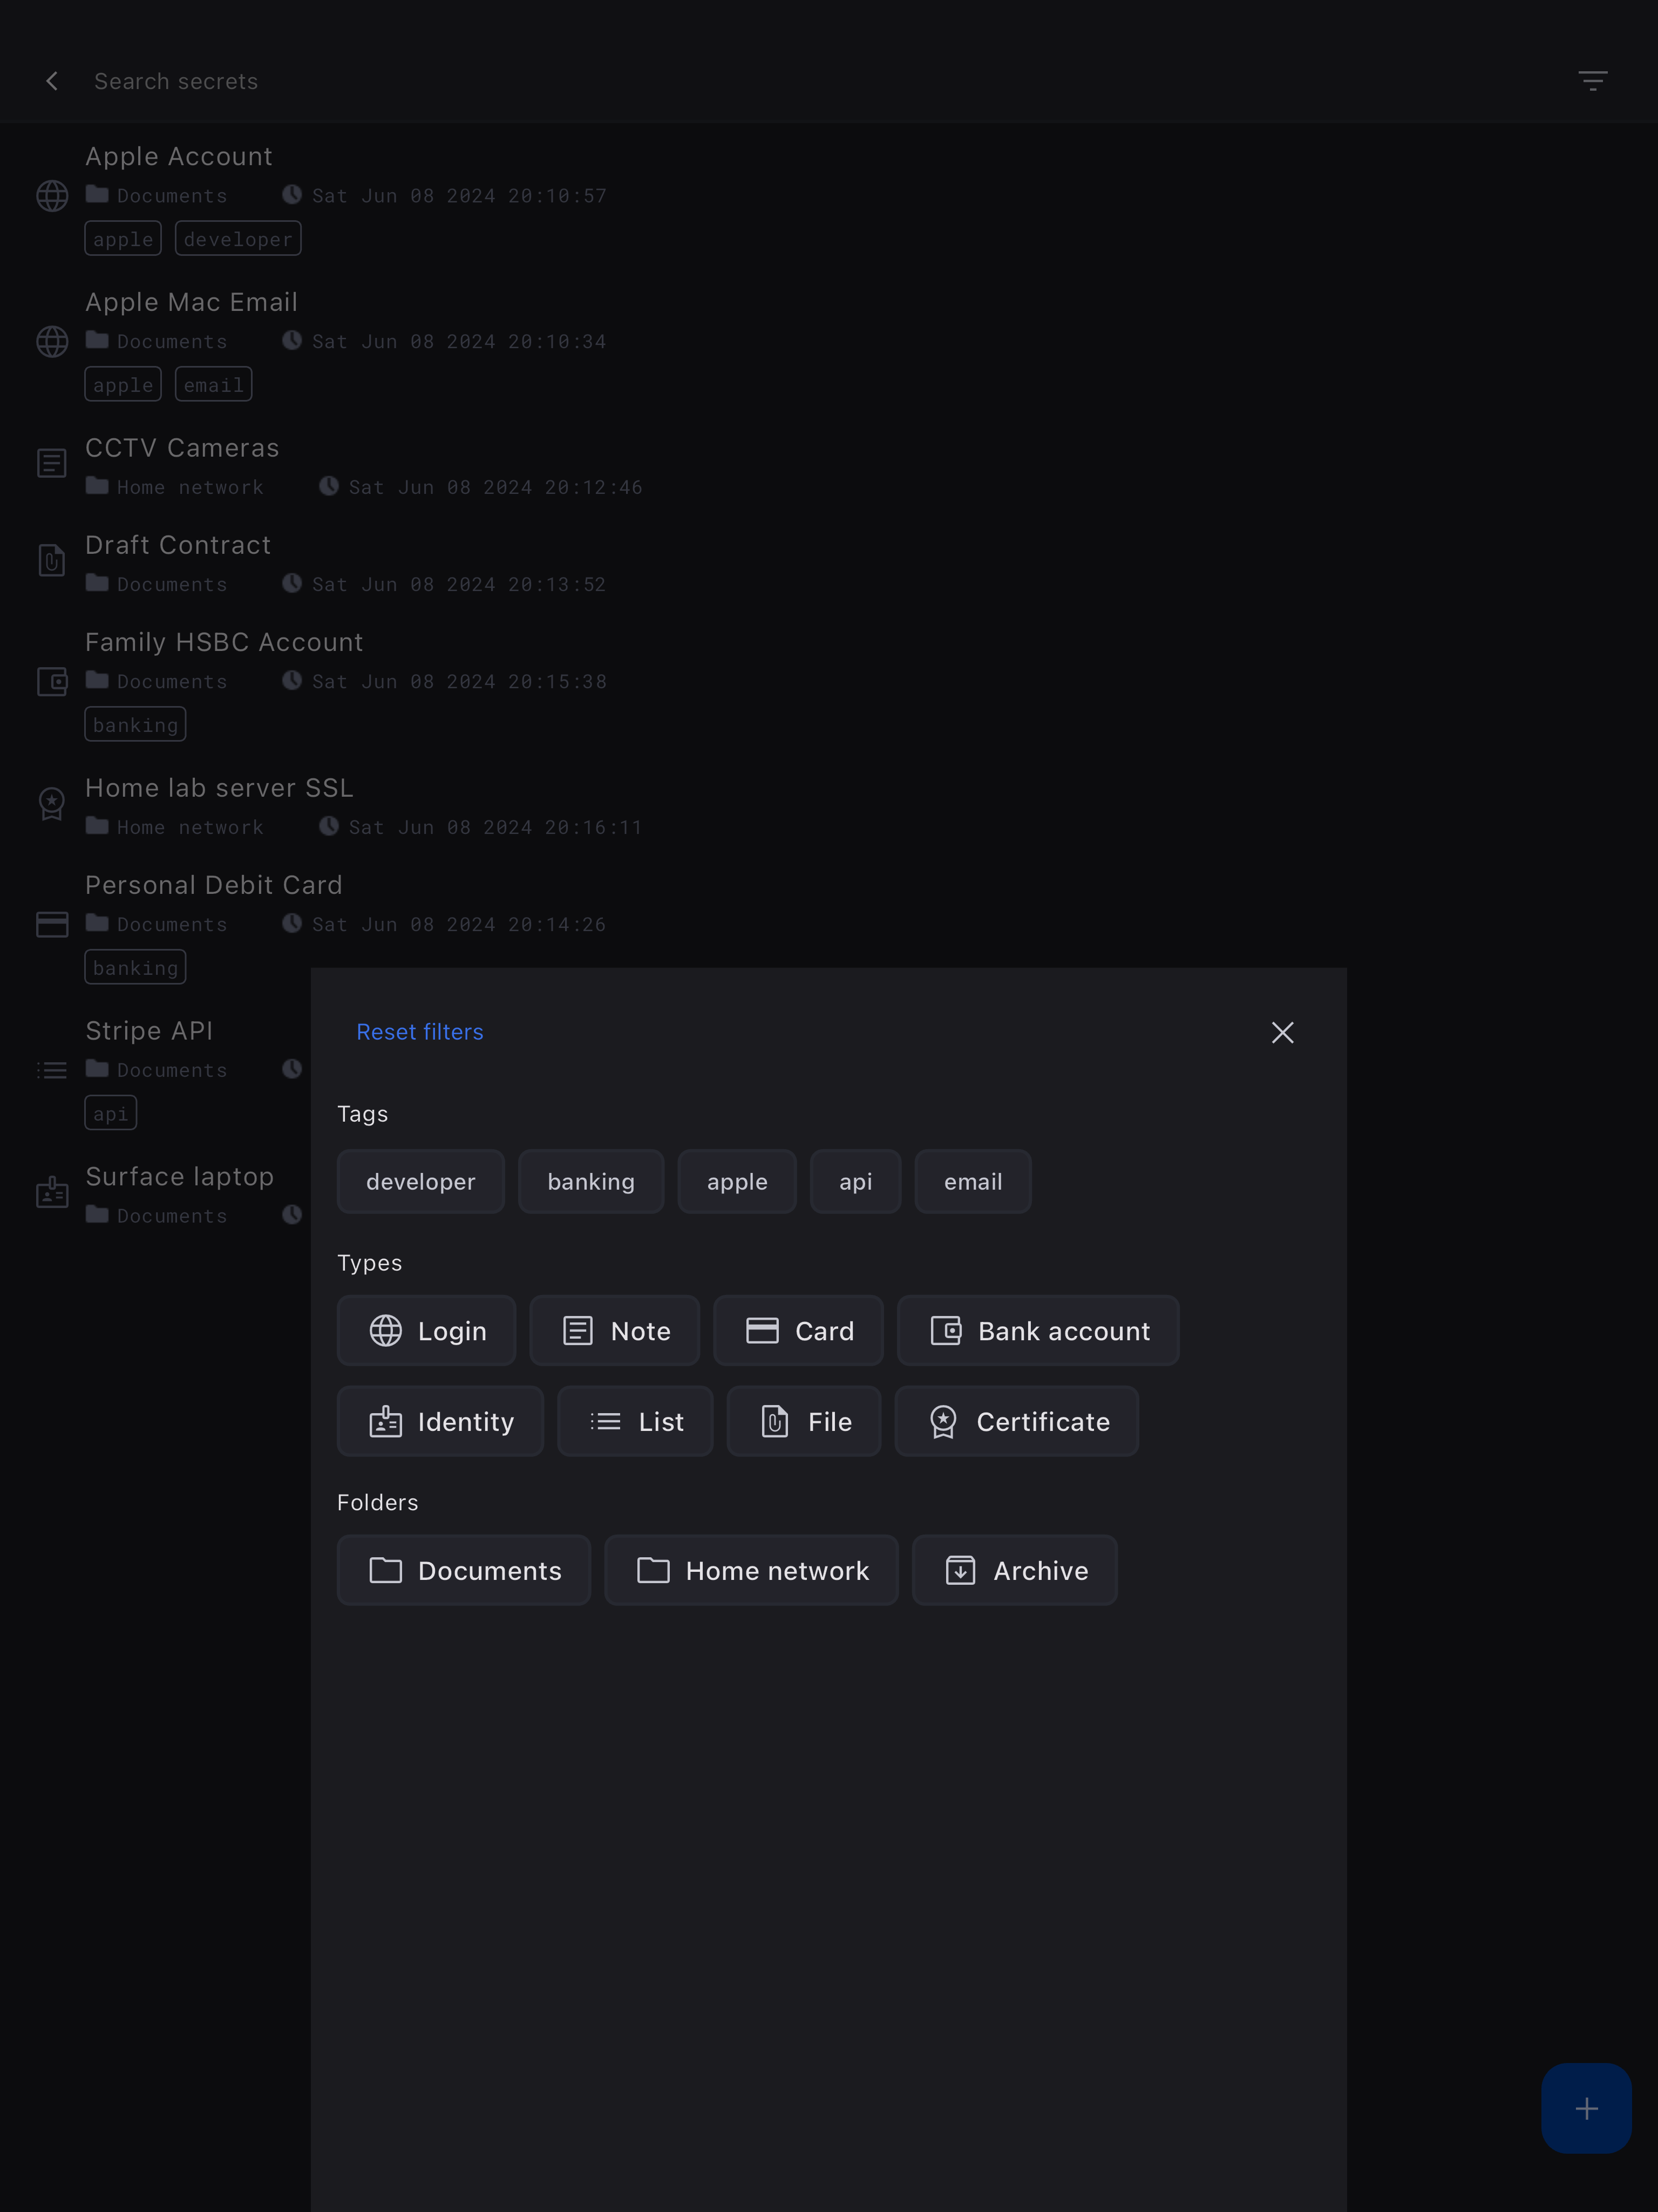Filter by Card type

798,1331
